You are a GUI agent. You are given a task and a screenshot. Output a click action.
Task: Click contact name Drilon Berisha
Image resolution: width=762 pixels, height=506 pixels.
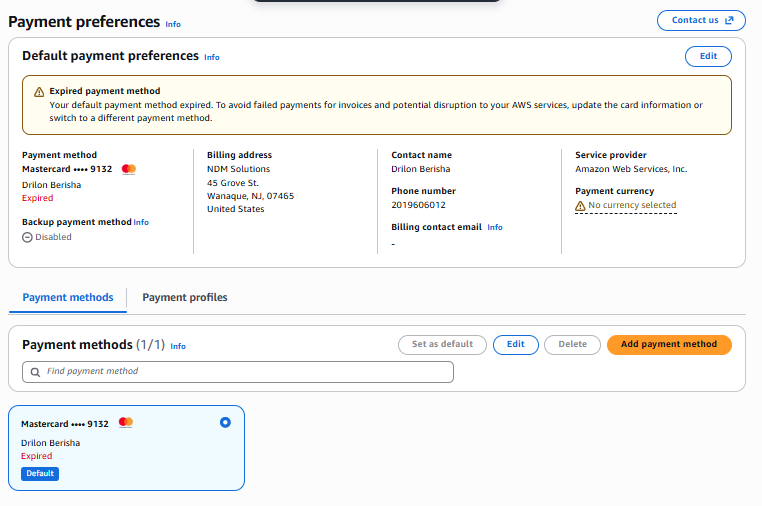pyautogui.click(x=421, y=169)
